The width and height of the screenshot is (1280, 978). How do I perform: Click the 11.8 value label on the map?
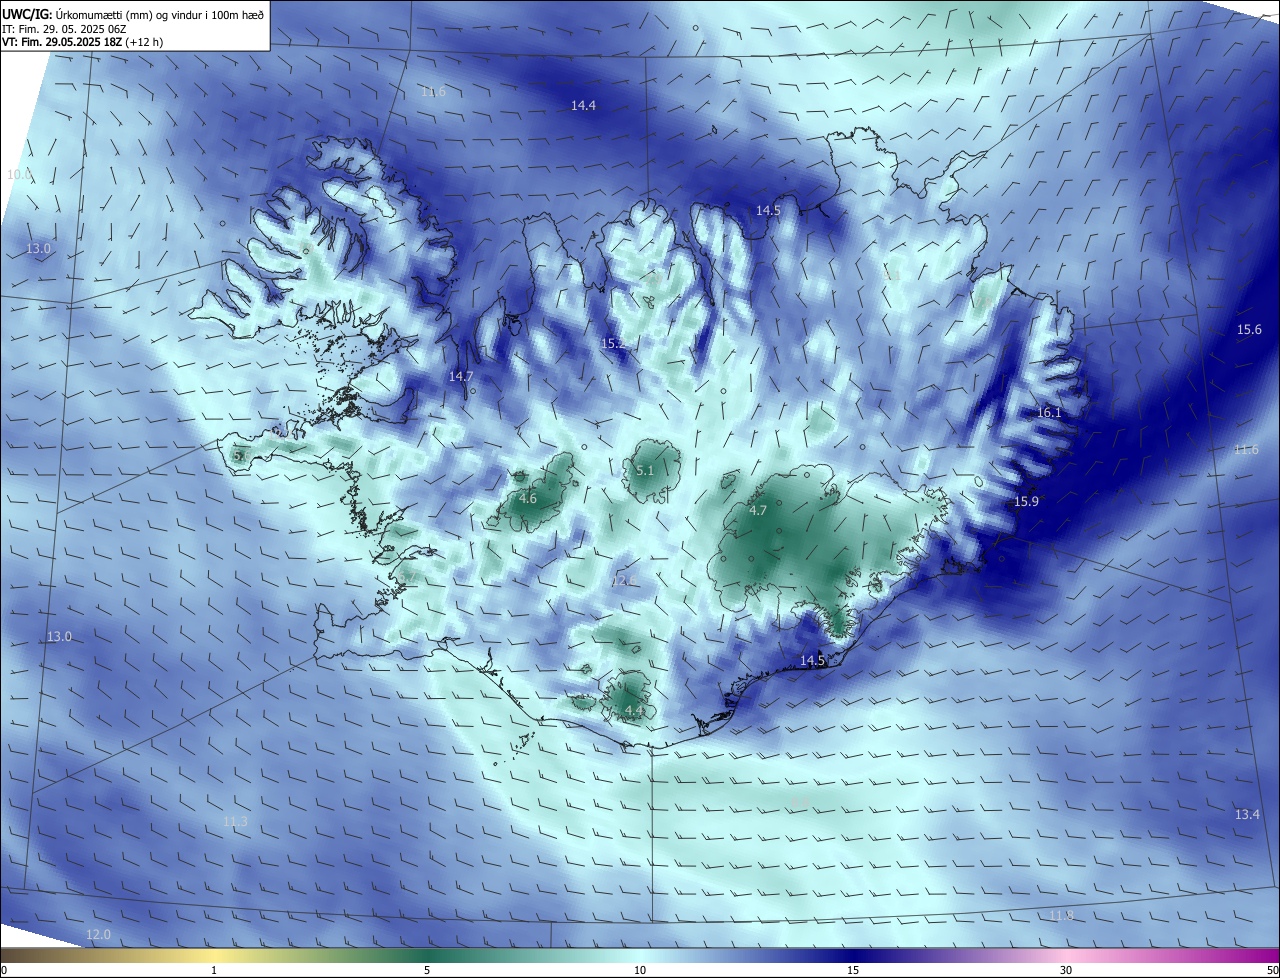pos(1061,916)
